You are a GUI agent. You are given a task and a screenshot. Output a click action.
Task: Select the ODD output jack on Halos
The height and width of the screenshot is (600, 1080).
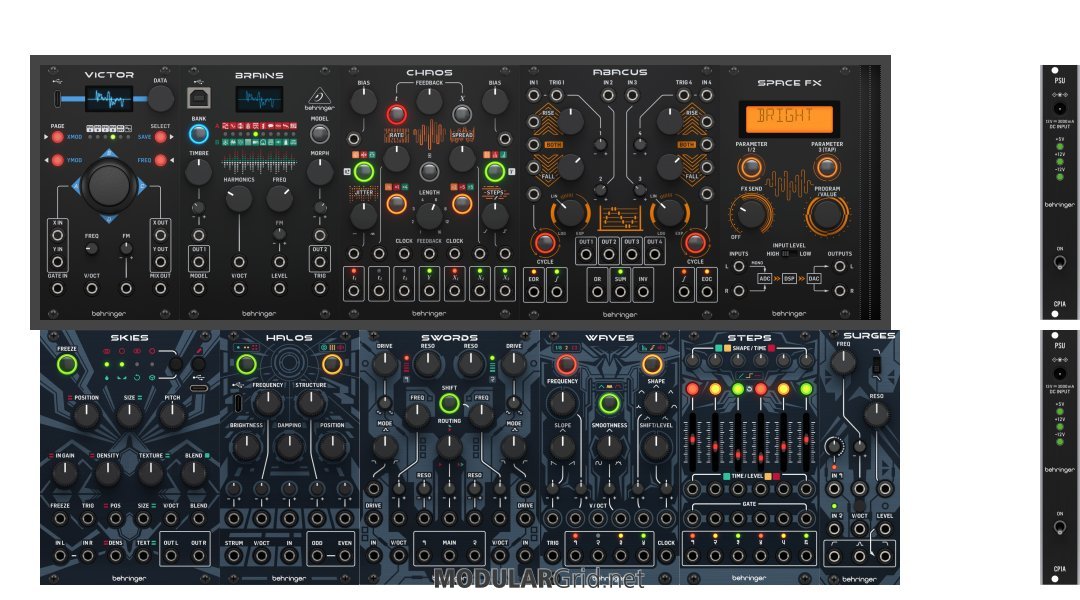click(317, 555)
